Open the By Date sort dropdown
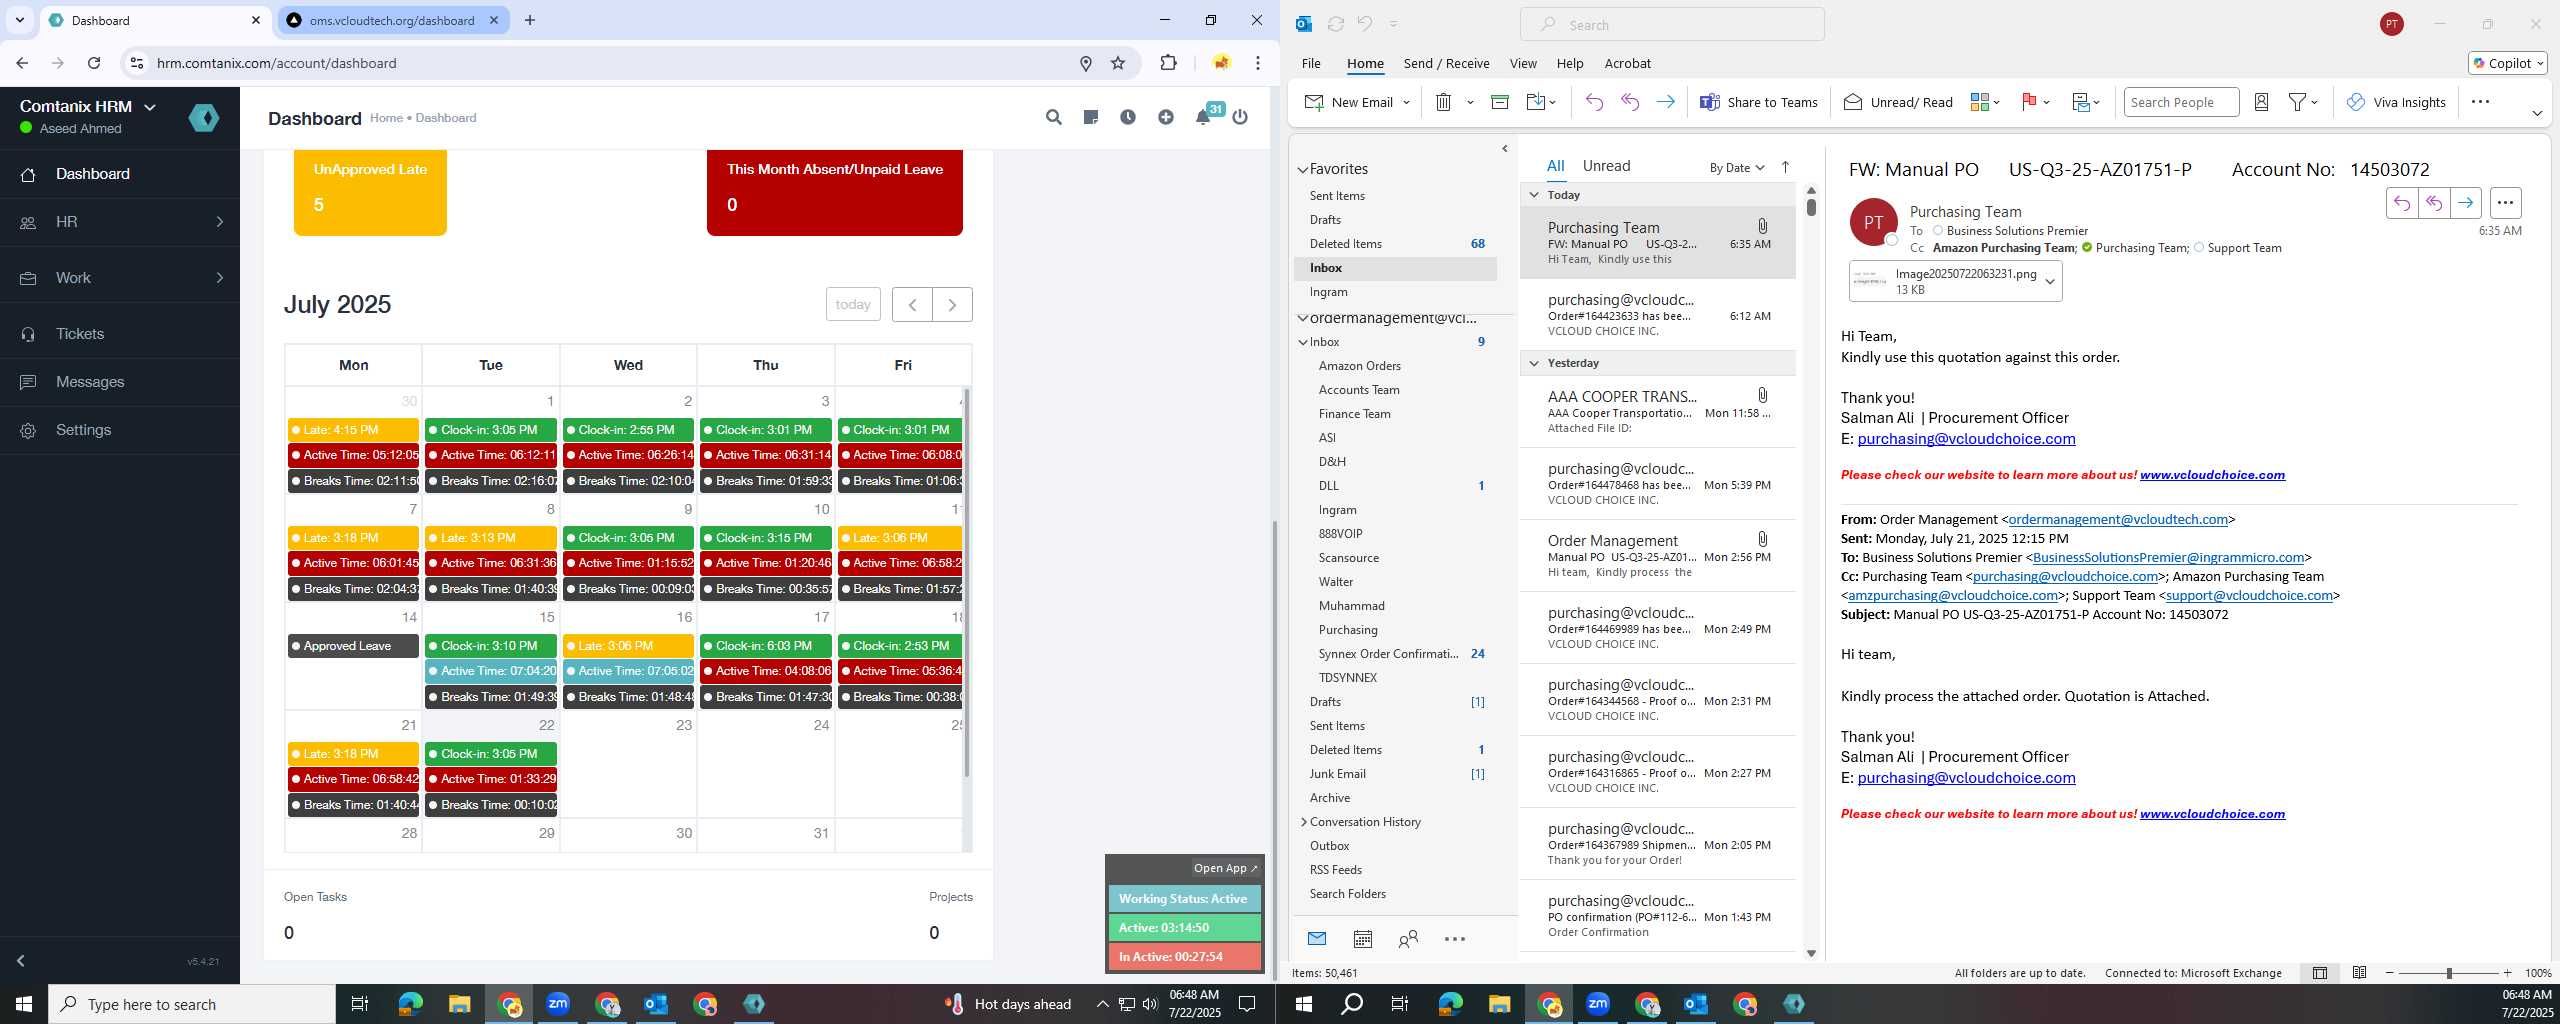The image size is (2560, 1024). pos(1736,167)
